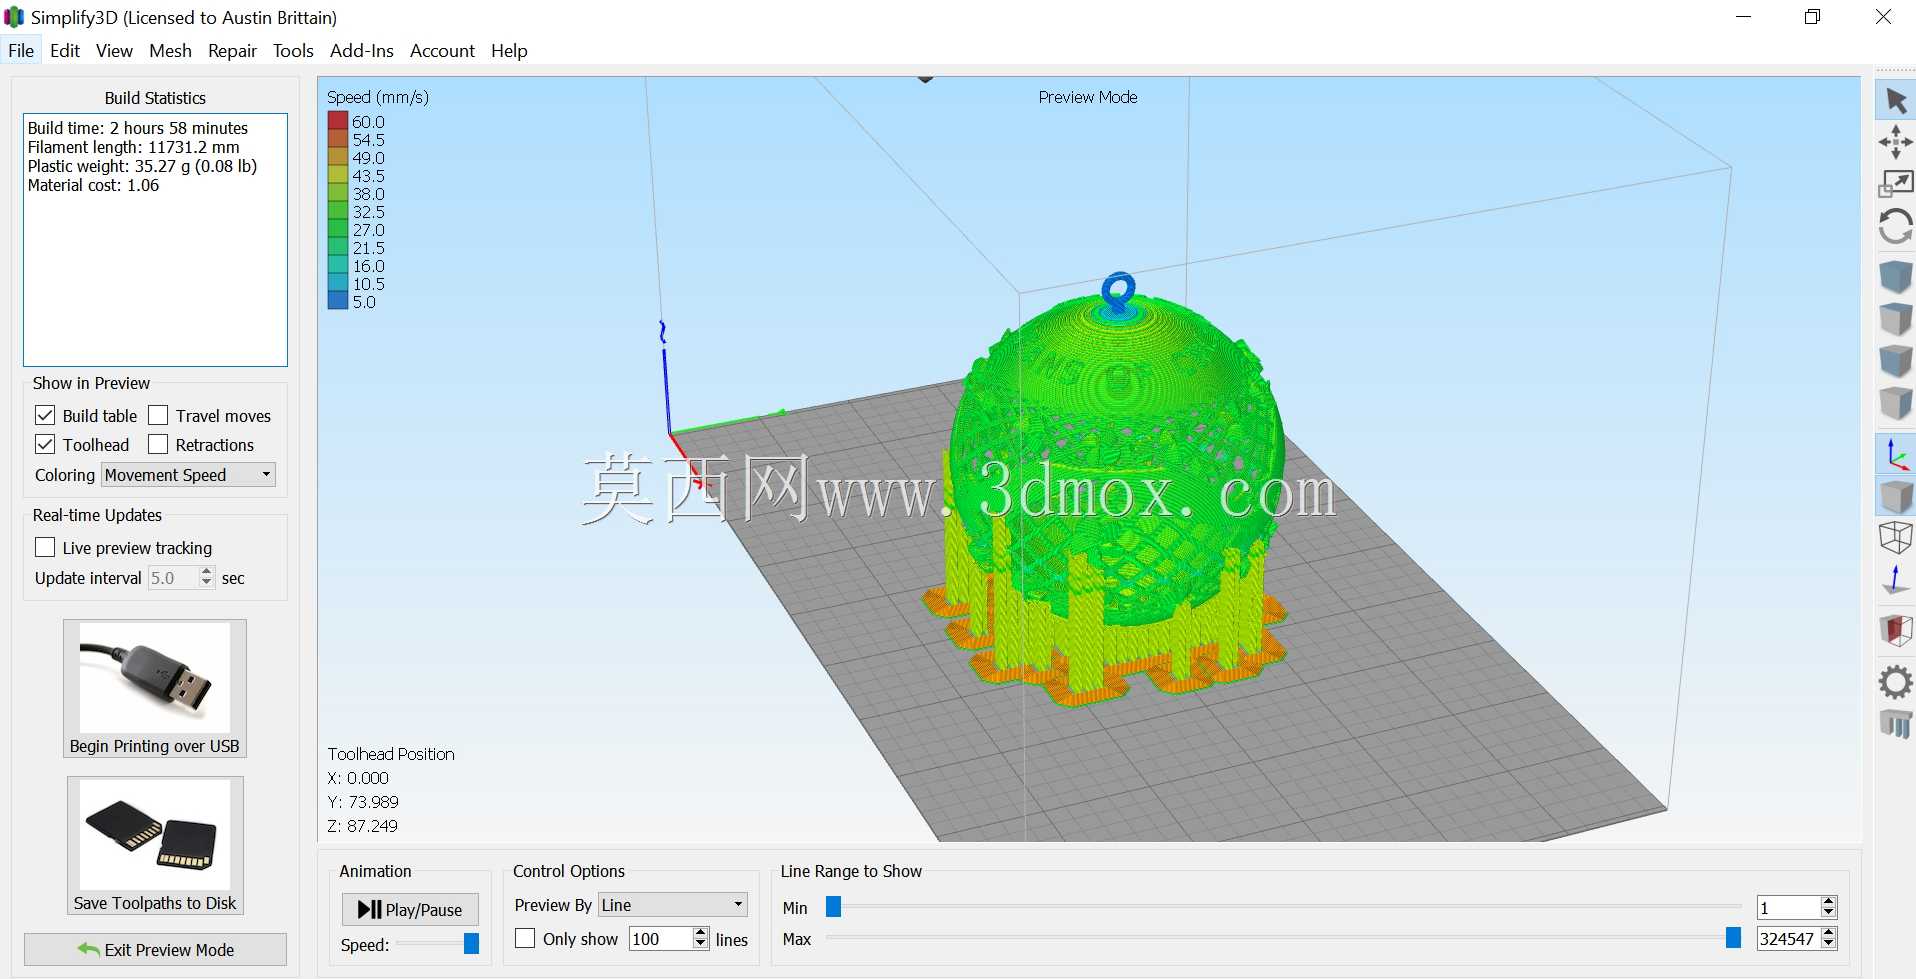Viewport: 1916px width, 979px height.
Task: Open the Account menu
Action: [x=442, y=51]
